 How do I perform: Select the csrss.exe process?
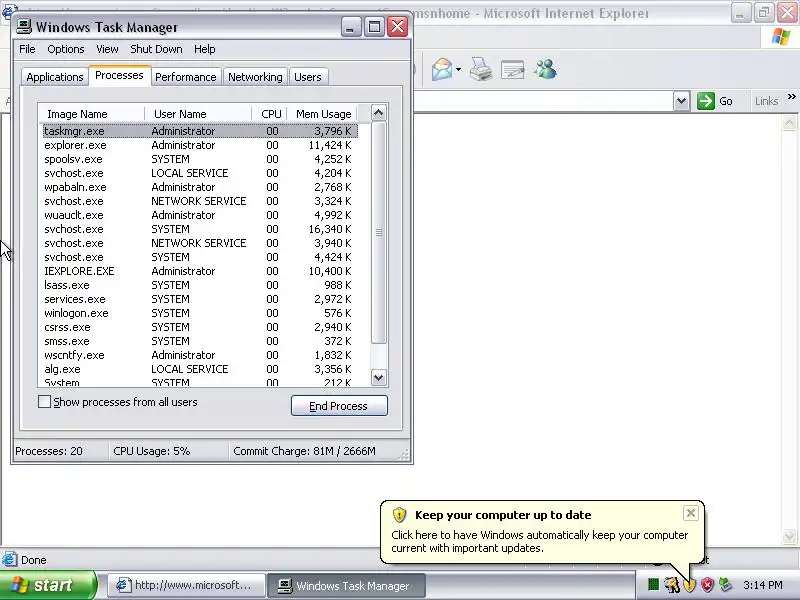tap(201, 327)
